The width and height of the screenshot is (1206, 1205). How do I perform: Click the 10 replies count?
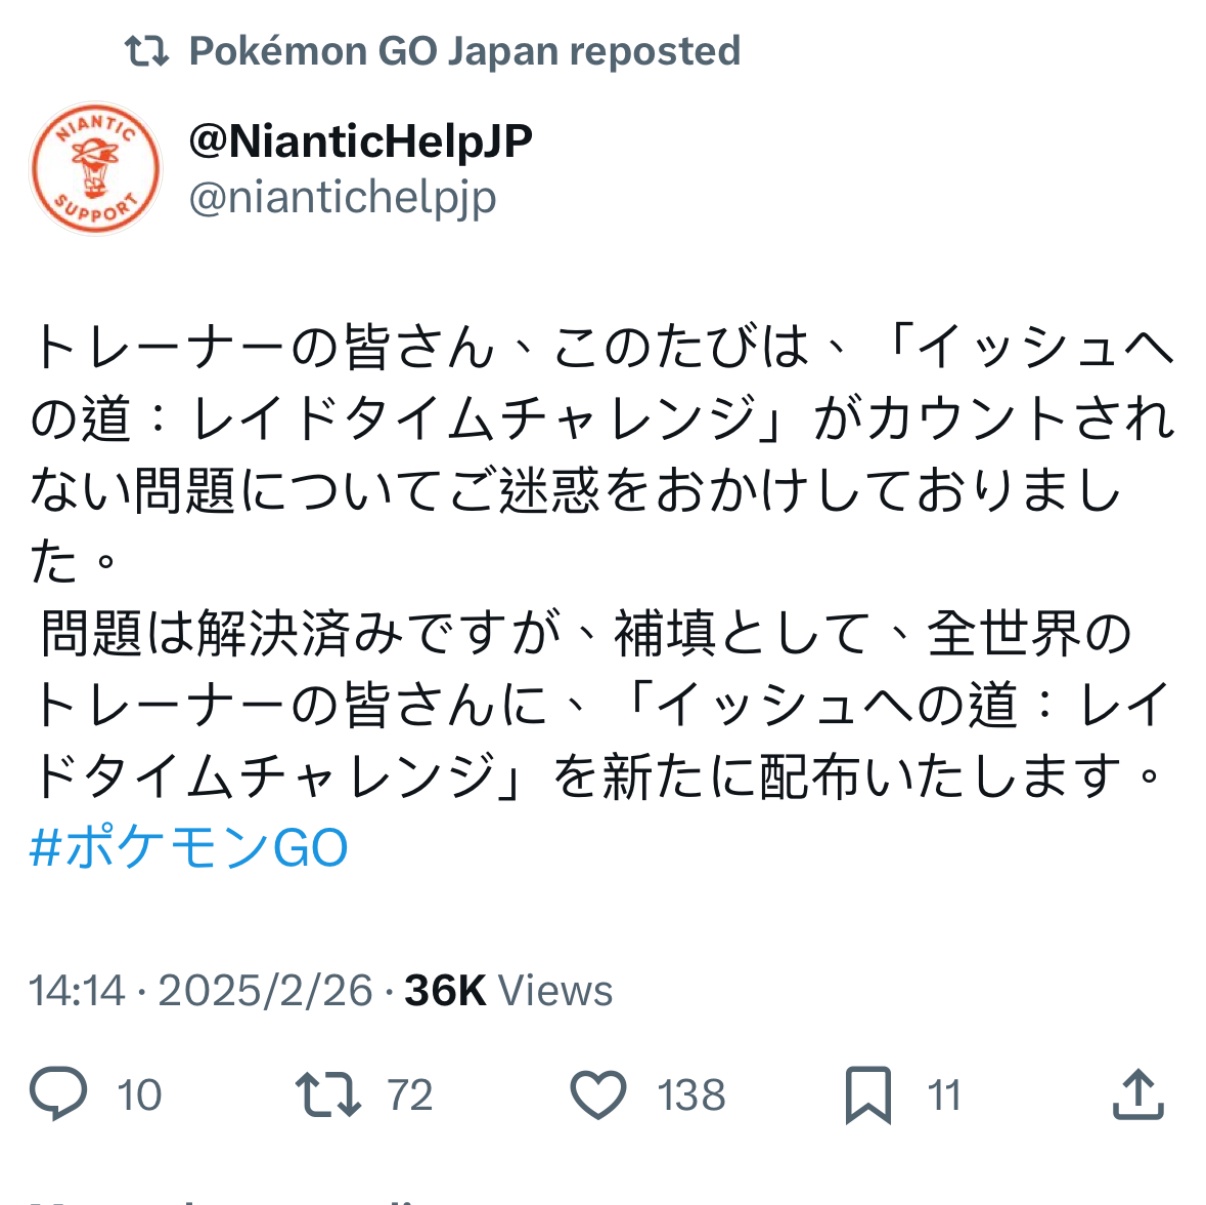coord(139,1095)
